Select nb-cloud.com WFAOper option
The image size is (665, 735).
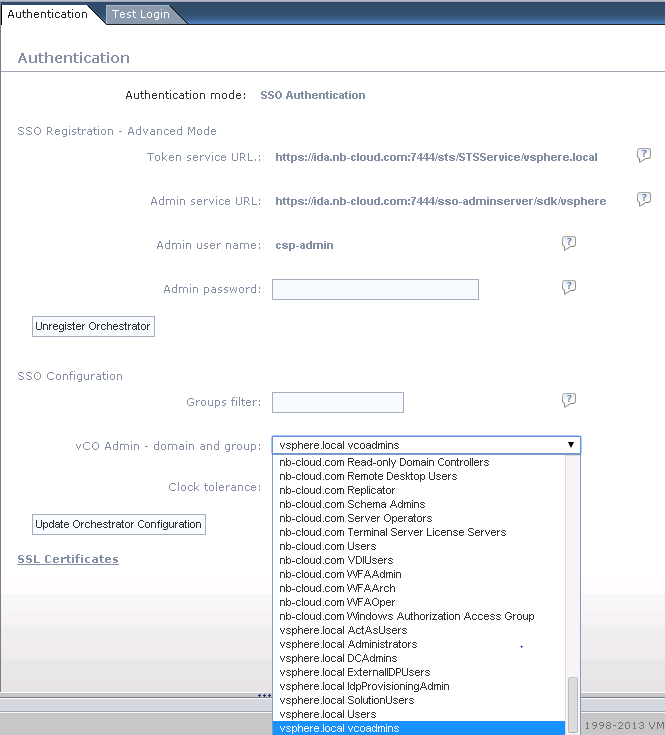tap(419, 602)
